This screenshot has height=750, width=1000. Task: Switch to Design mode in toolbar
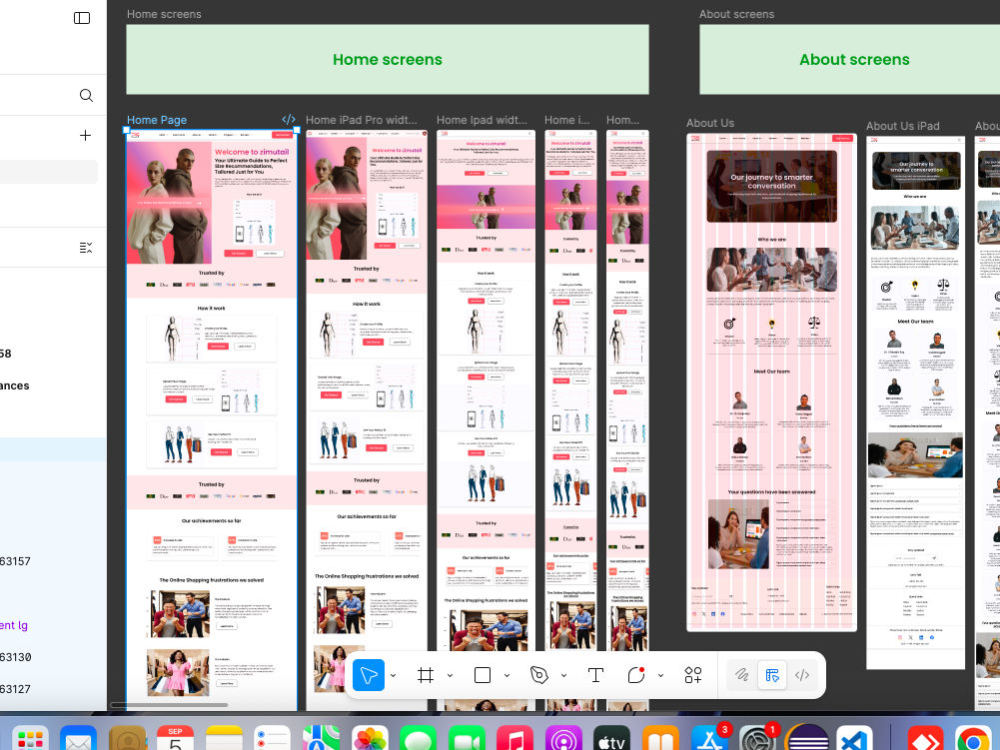772,675
